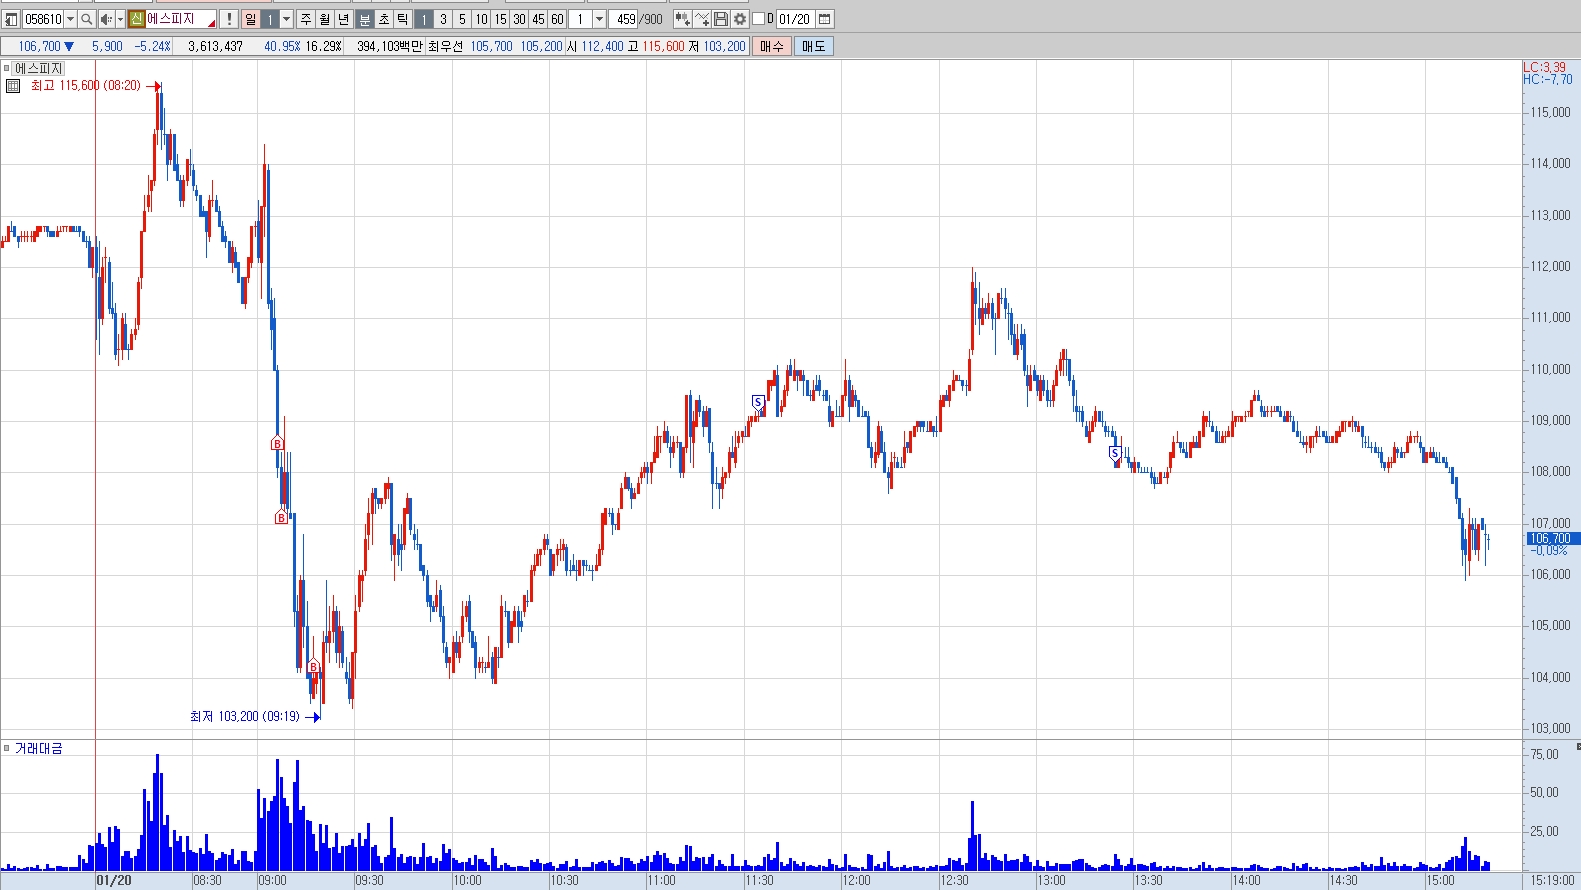Click the exclamation mark info icon
This screenshot has width=1581, height=890.
229,19
